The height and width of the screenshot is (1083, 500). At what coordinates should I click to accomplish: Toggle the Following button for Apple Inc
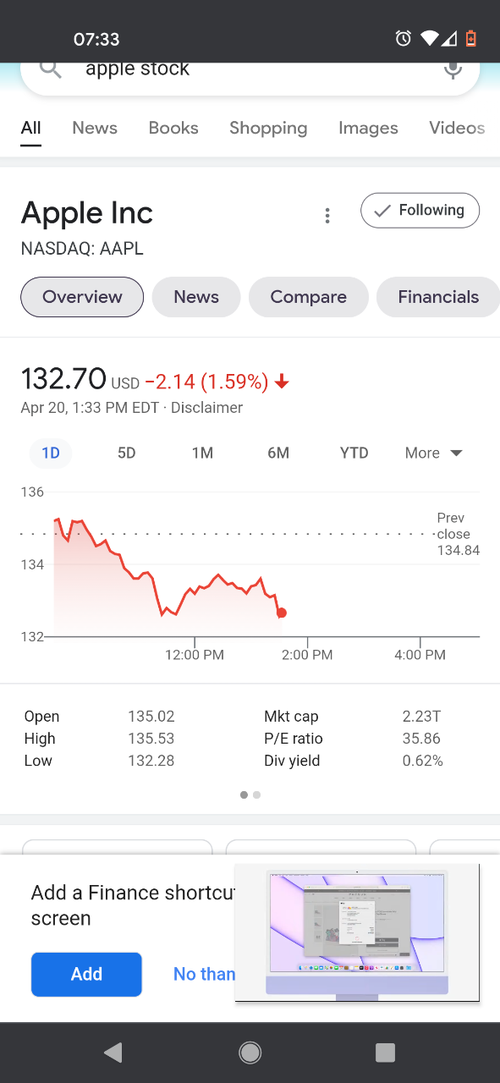420,211
